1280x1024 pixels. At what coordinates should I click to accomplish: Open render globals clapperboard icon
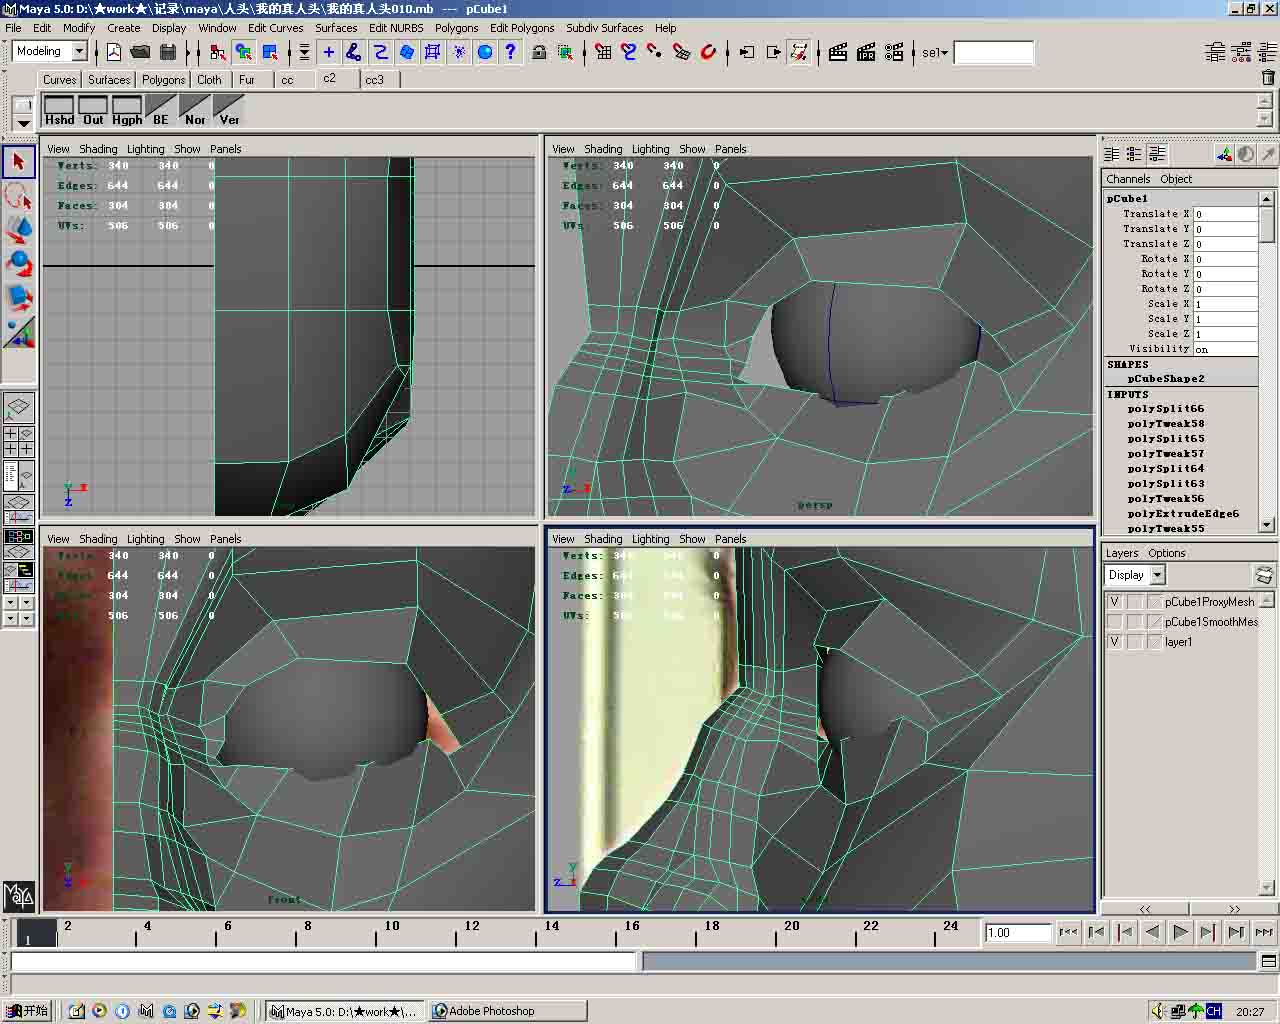point(894,52)
